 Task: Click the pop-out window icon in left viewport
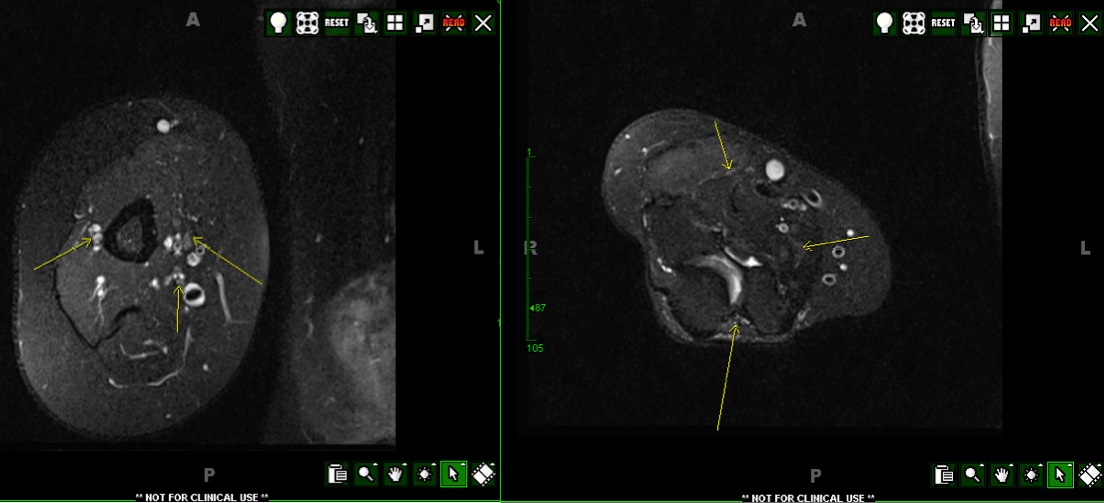[425, 23]
